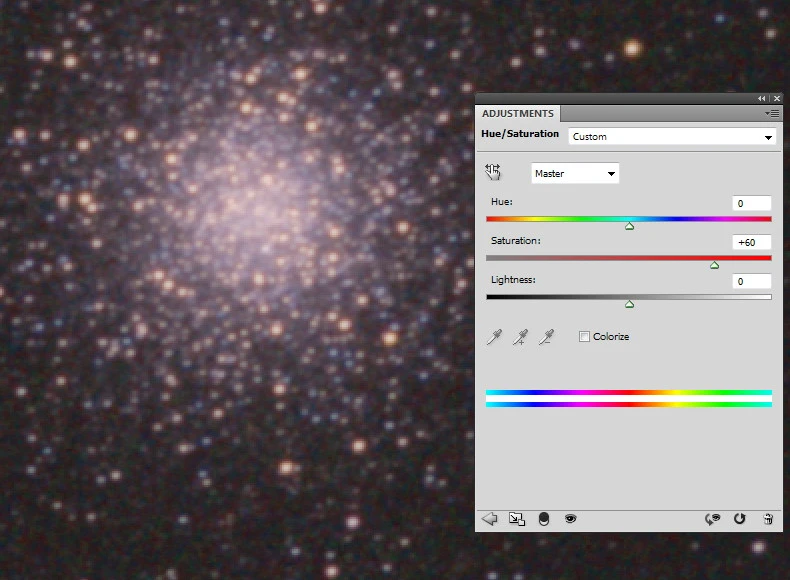The image size is (790, 580).
Task: Toggle adjustment layer visibility eye icon
Action: pos(571,519)
